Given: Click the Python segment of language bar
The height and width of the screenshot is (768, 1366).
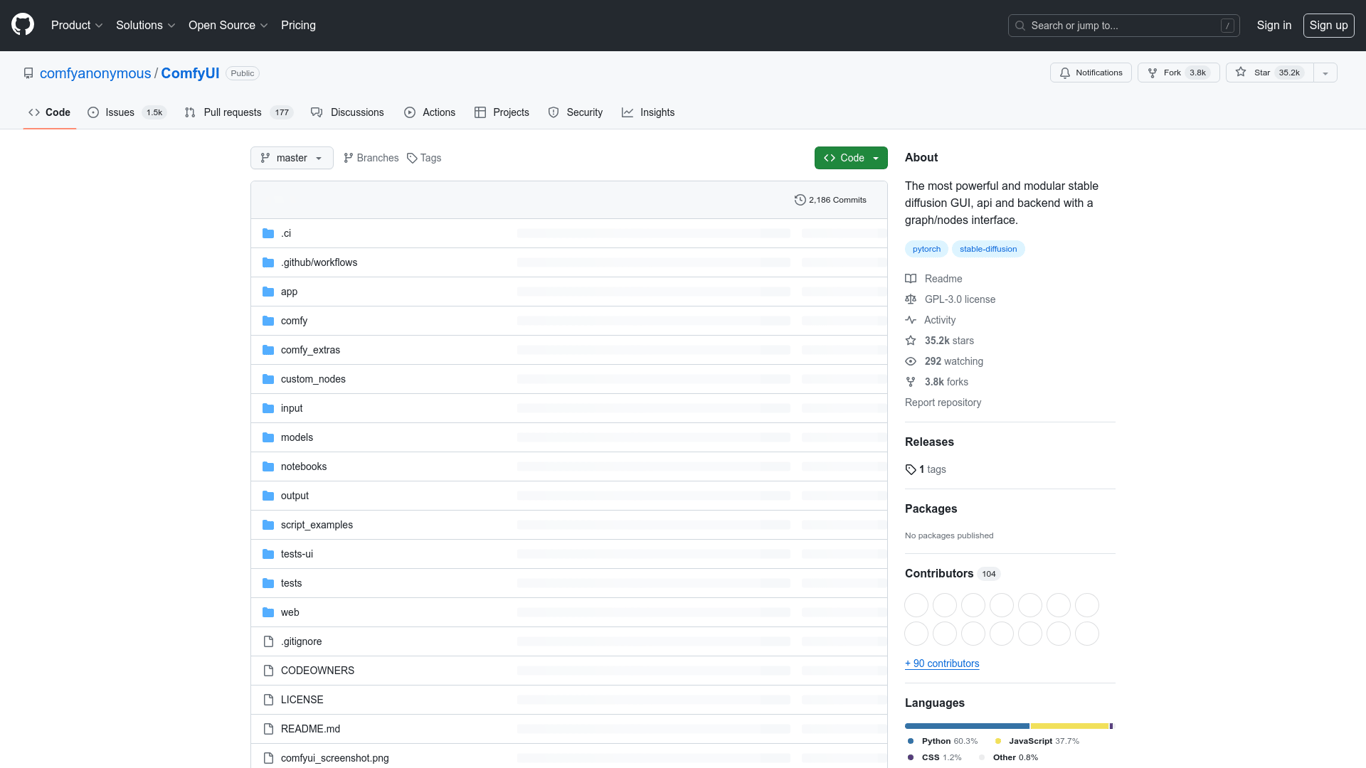Looking at the screenshot, I should click(x=967, y=726).
